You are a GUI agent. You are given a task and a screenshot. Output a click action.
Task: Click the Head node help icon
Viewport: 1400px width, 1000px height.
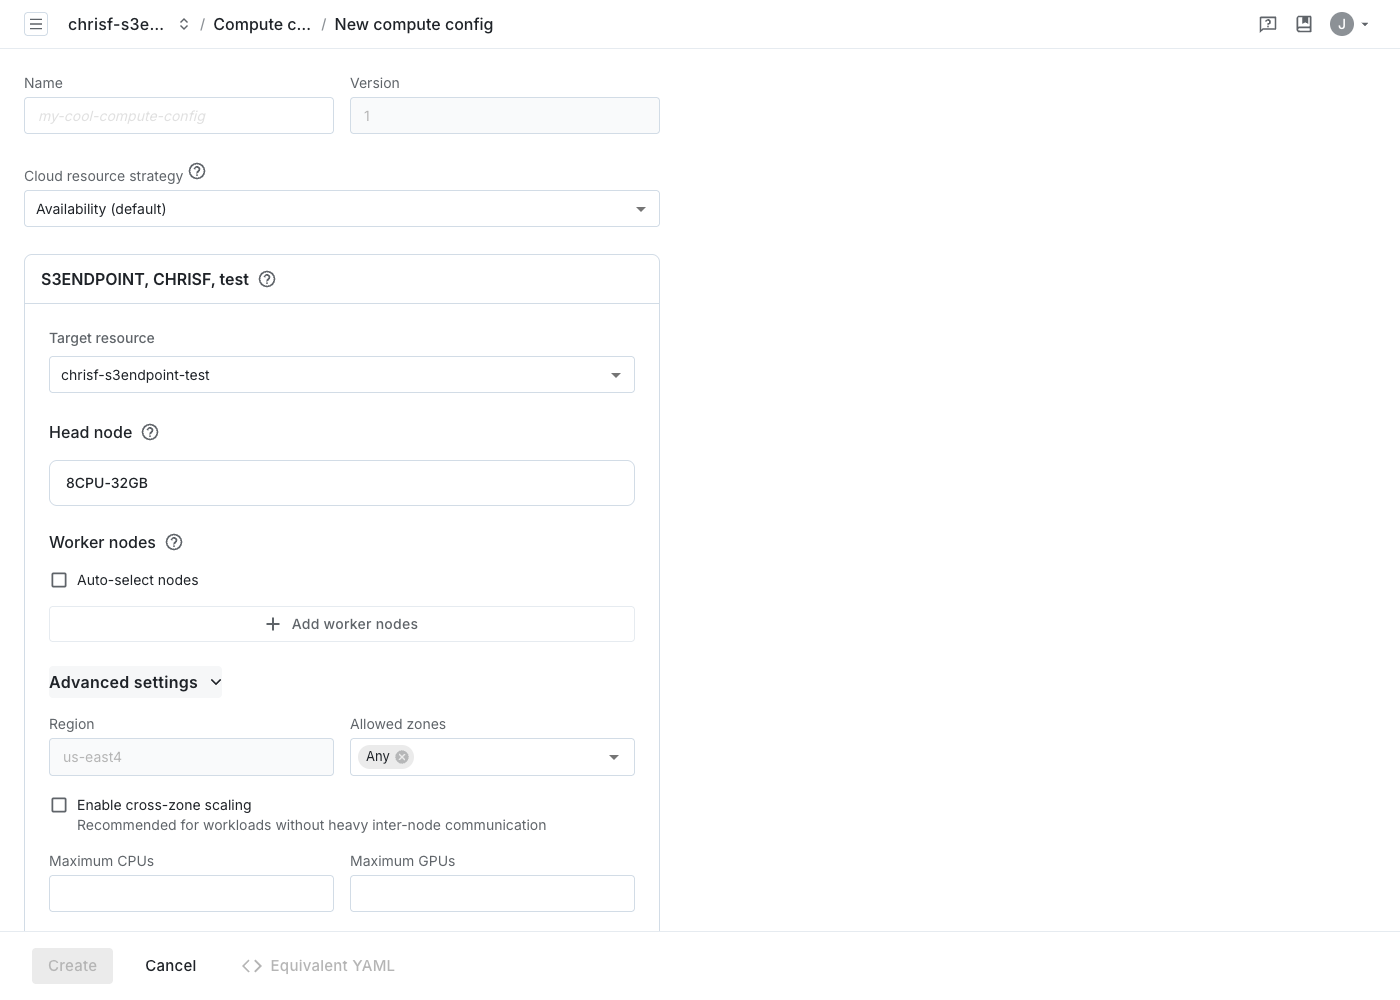[x=150, y=432]
